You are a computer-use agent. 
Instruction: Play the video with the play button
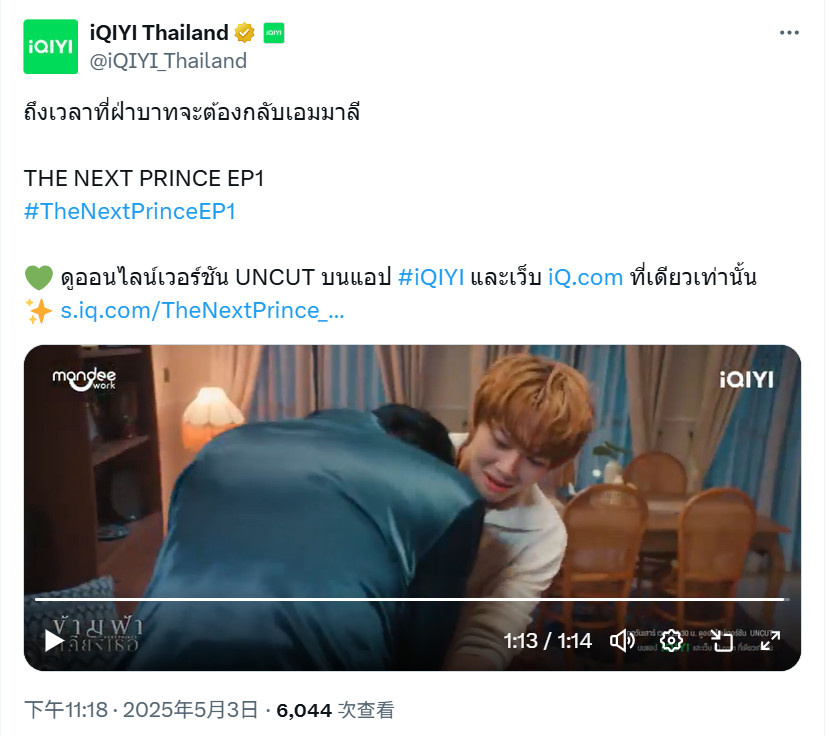coord(53,641)
